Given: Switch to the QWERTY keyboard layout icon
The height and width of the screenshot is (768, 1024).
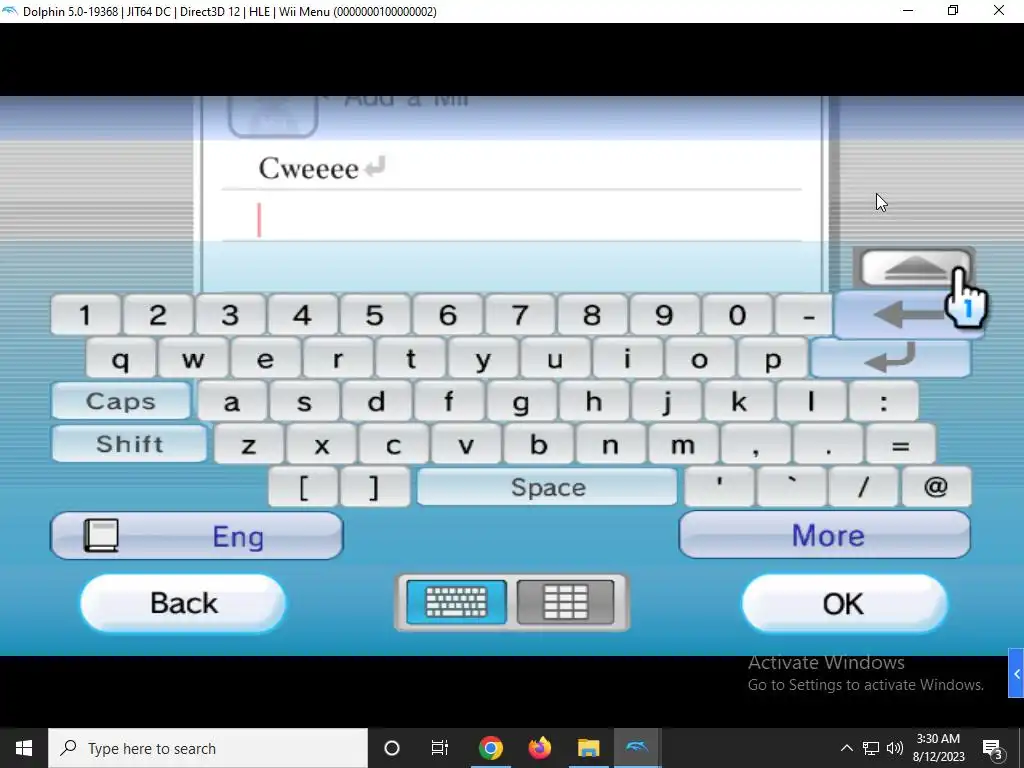Looking at the screenshot, I should coord(456,601).
